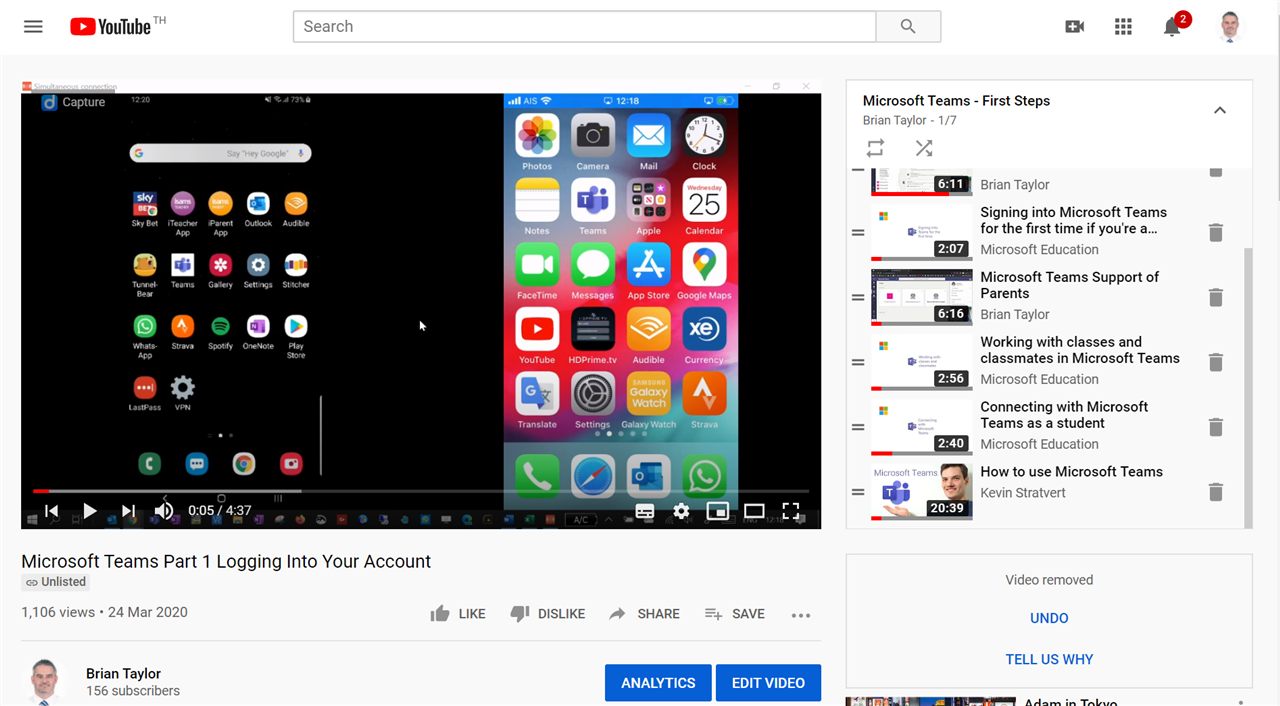The image size is (1280, 706).
Task: Open thumbnail of the 2:07 playlist video
Action: coord(922,232)
